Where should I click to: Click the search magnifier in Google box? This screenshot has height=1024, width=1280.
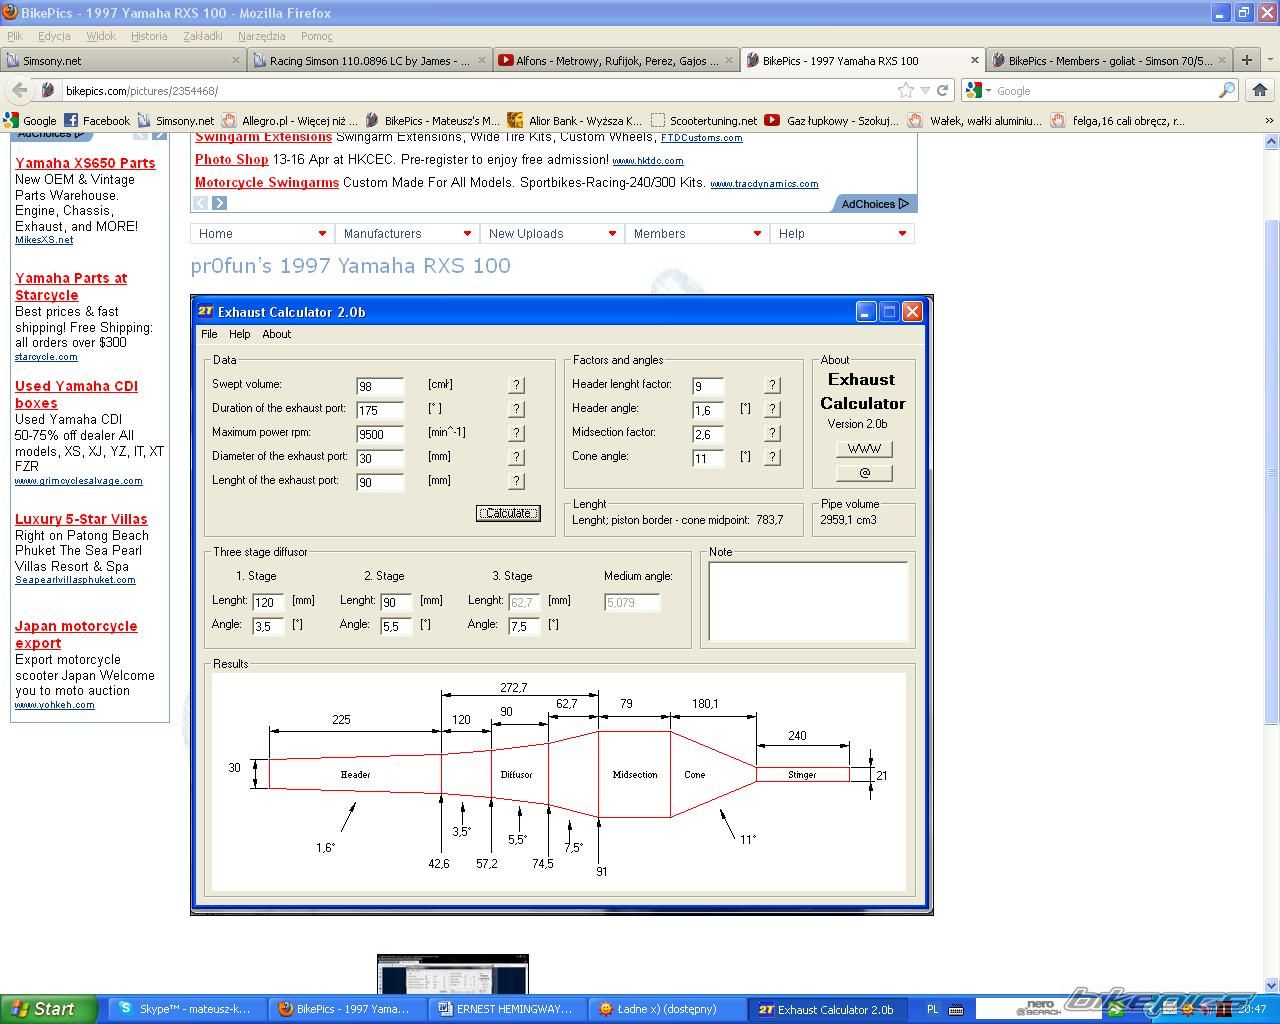point(1227,90)
